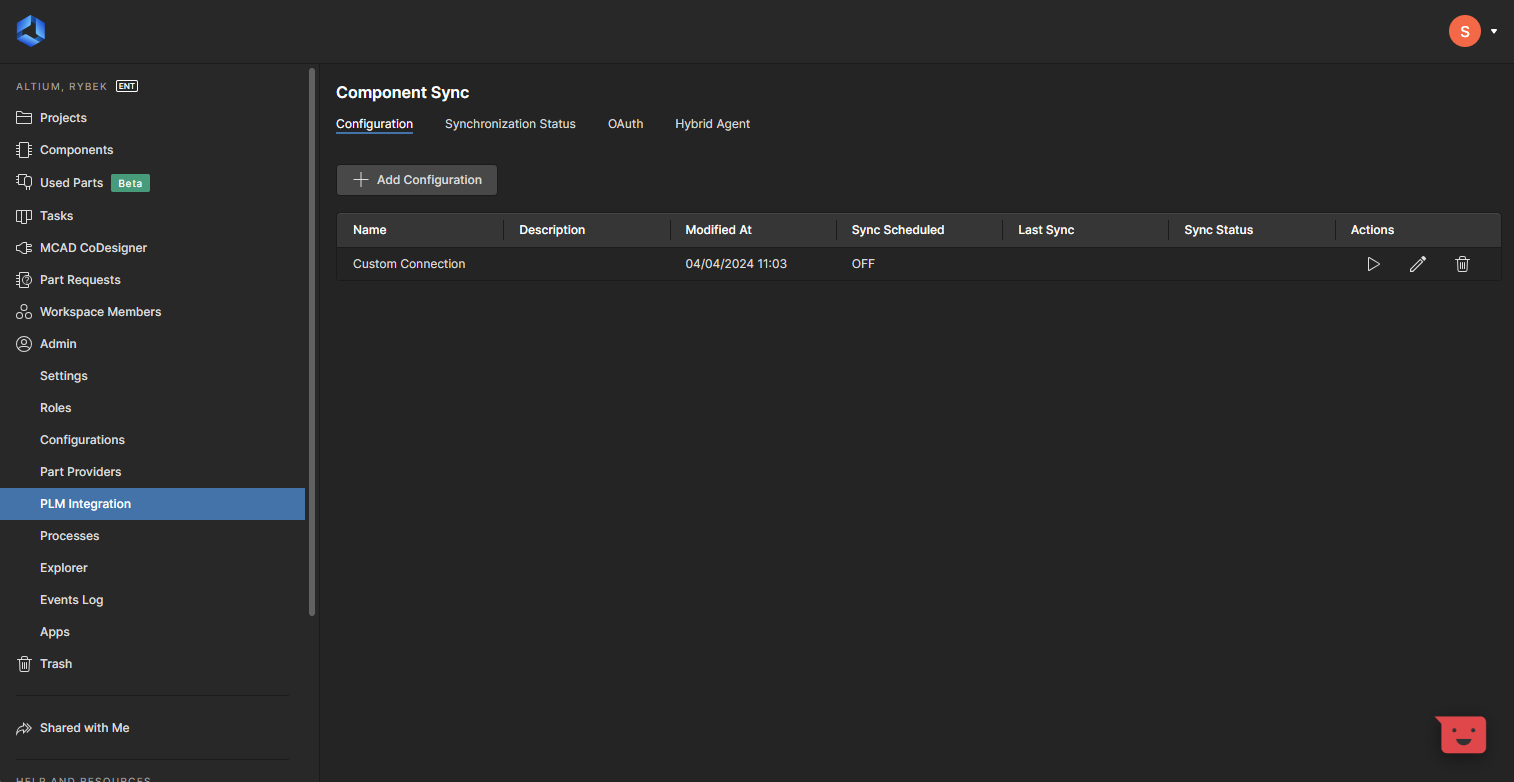Click the Trash bin icon
The width and height of the screenshot is (1514, 782).
coord(24,664)
